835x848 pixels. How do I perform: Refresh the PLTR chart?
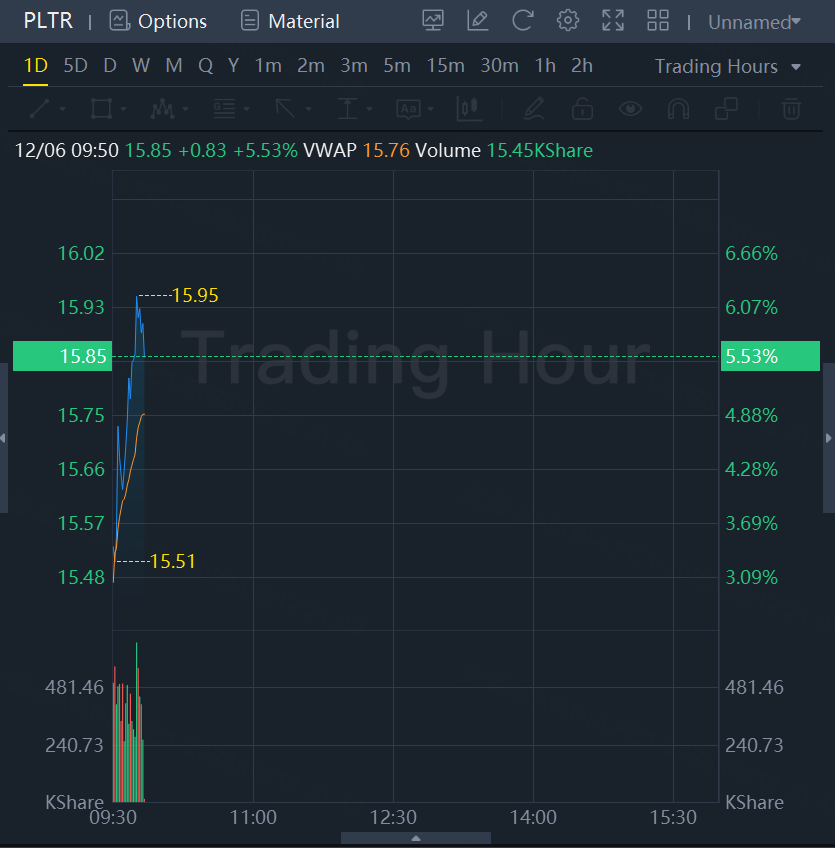522,21
